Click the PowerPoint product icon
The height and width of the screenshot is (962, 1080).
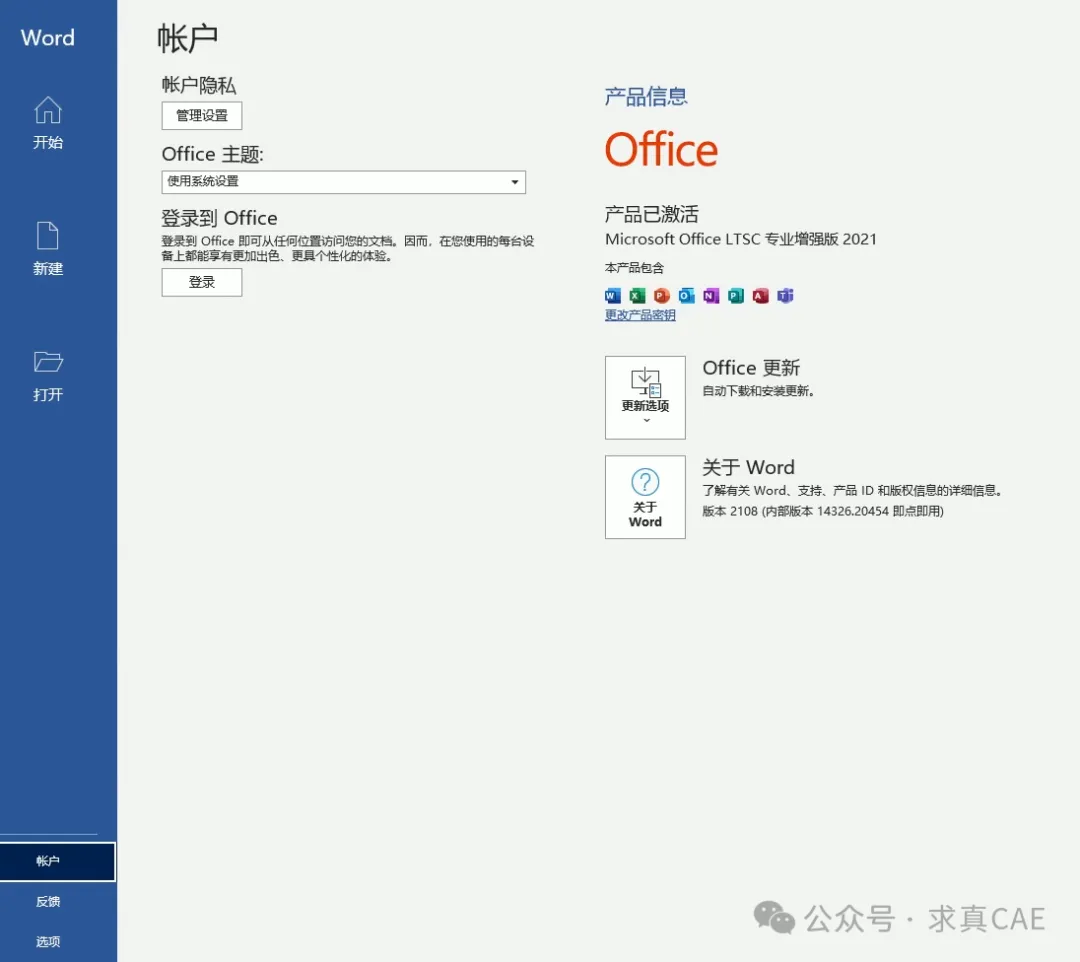click(x=662, y=296)
